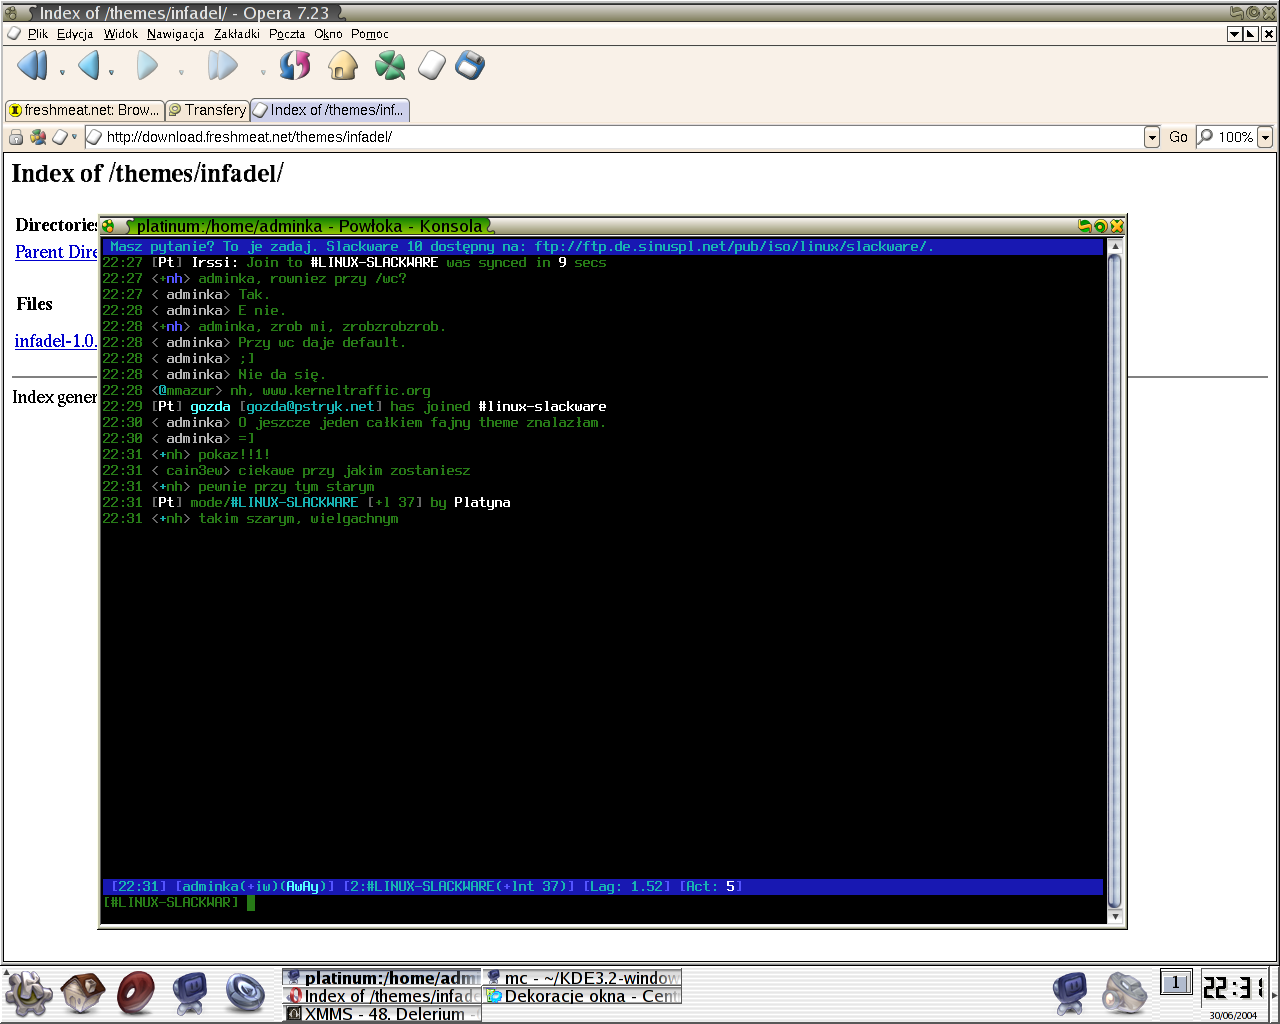Click the URL address field
Viewport: 1280px width, 1024px height.
pyautogui.click(x=622, y=137)
